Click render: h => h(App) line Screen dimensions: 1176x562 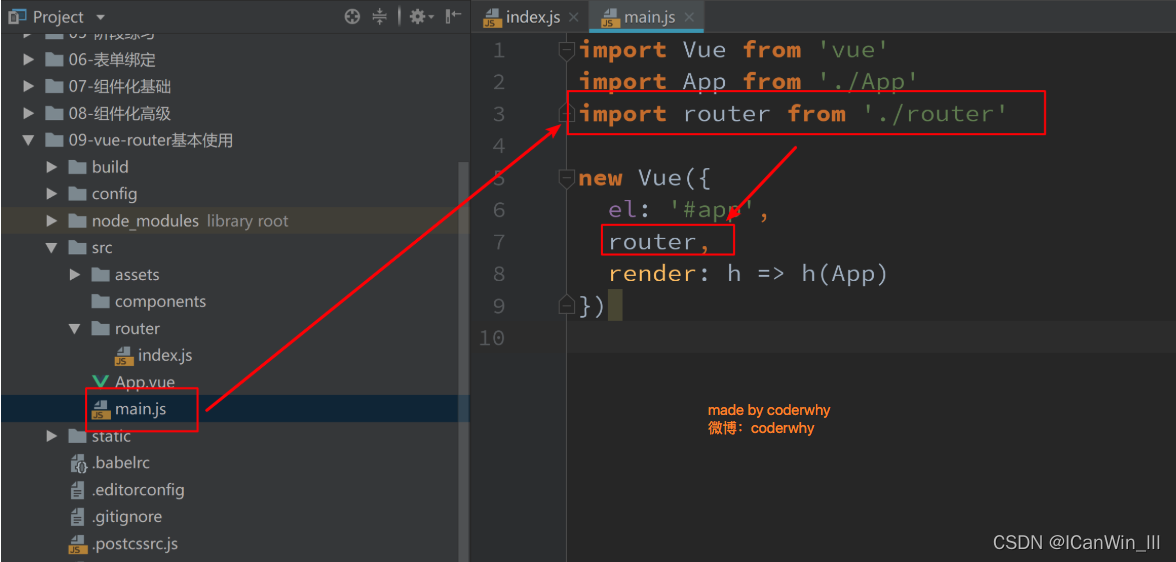pyautogui.click(x=748, y=274)
